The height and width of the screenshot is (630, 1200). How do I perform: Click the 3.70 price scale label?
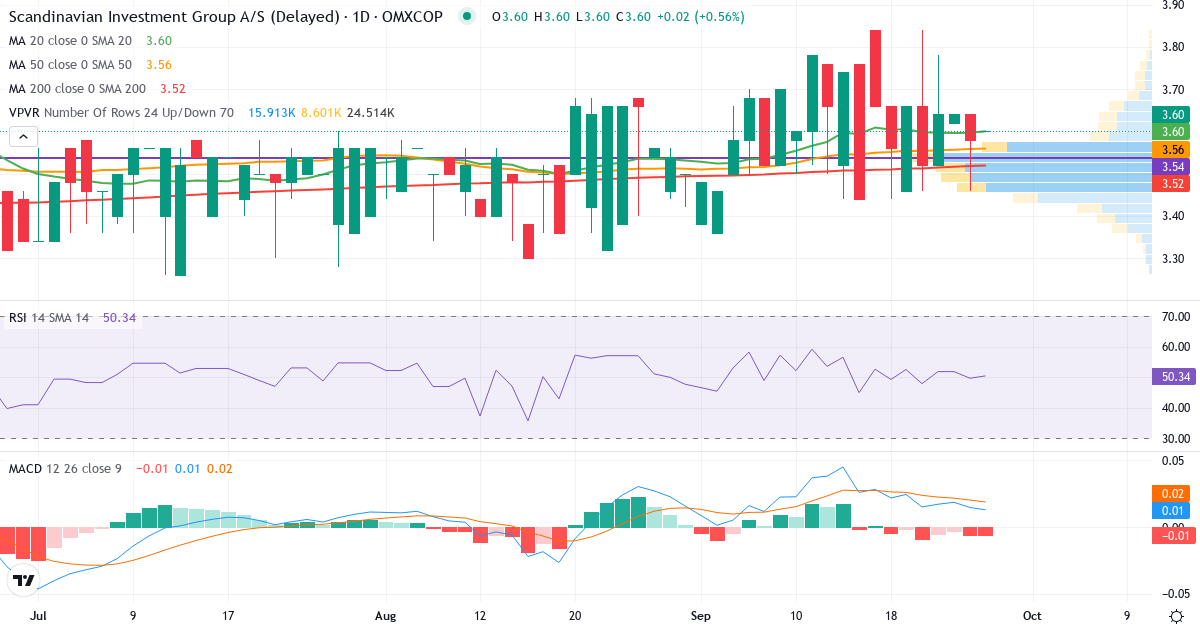click(x=1174, y=89)
